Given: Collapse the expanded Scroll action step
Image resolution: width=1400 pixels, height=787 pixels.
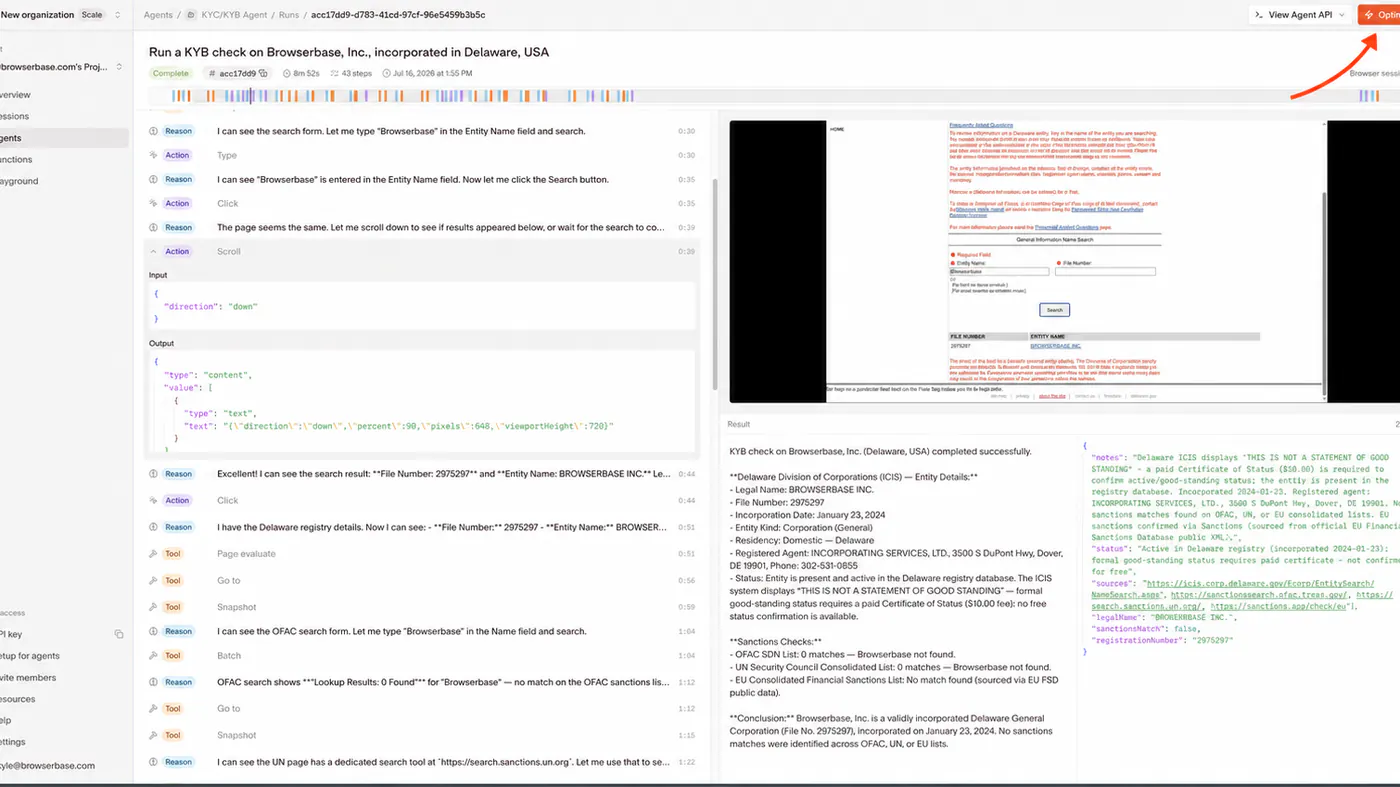Looking at the screenshot, I should pyautogui.click(x=154, y=251).
